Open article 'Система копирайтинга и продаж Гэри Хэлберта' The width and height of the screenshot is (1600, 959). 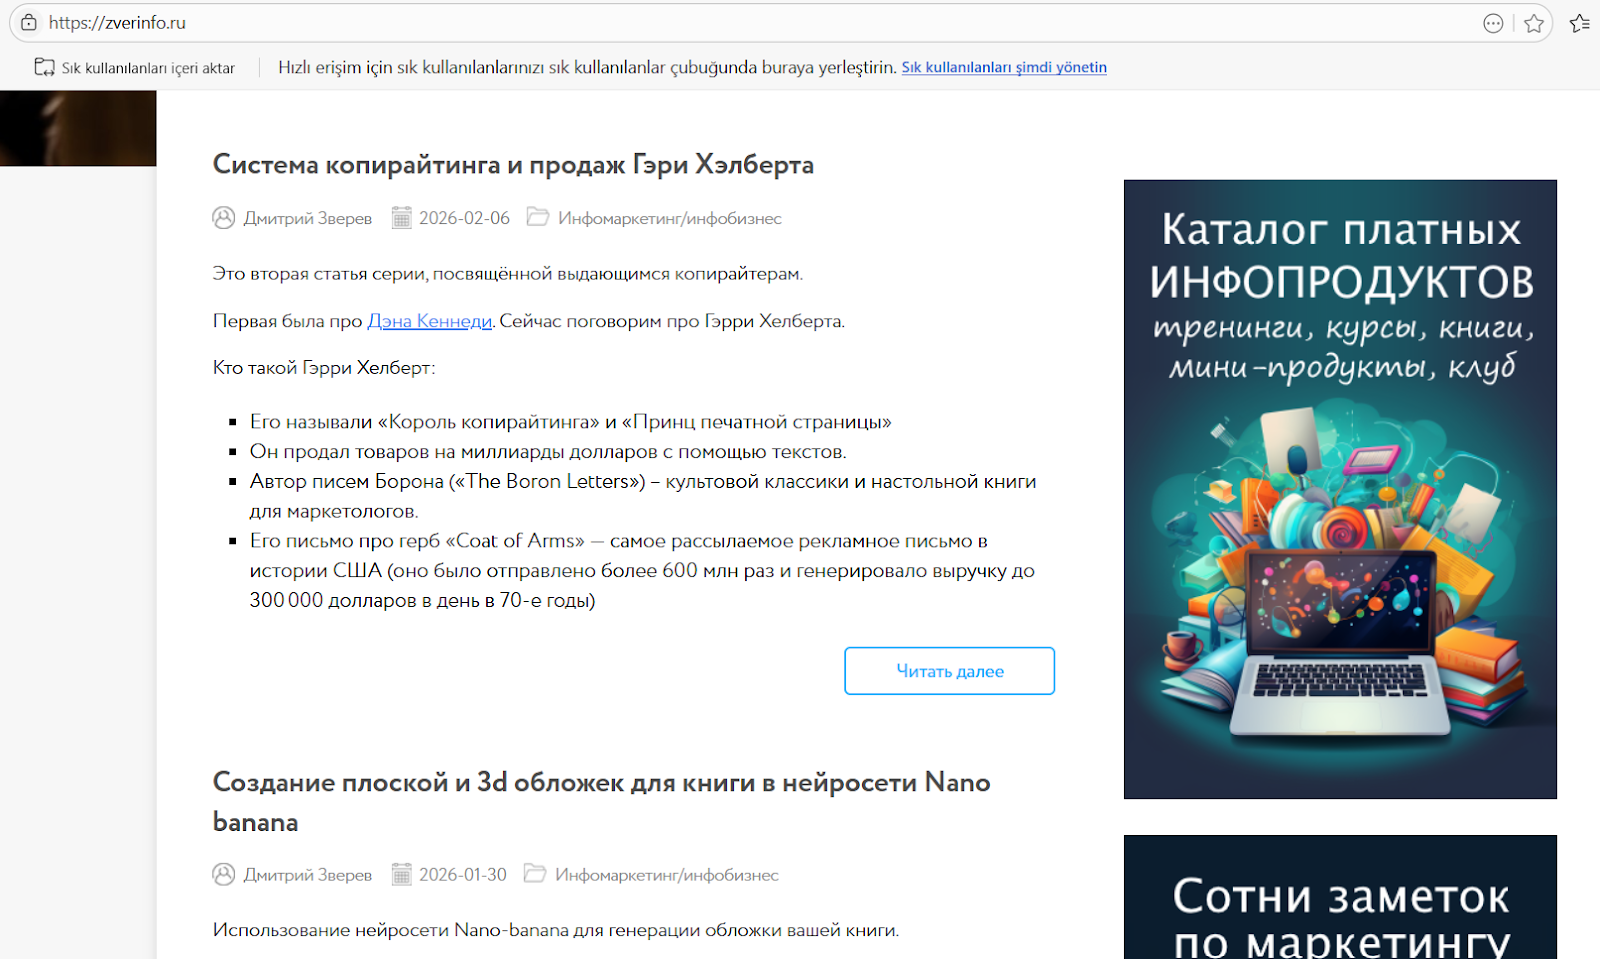point(513,164)
